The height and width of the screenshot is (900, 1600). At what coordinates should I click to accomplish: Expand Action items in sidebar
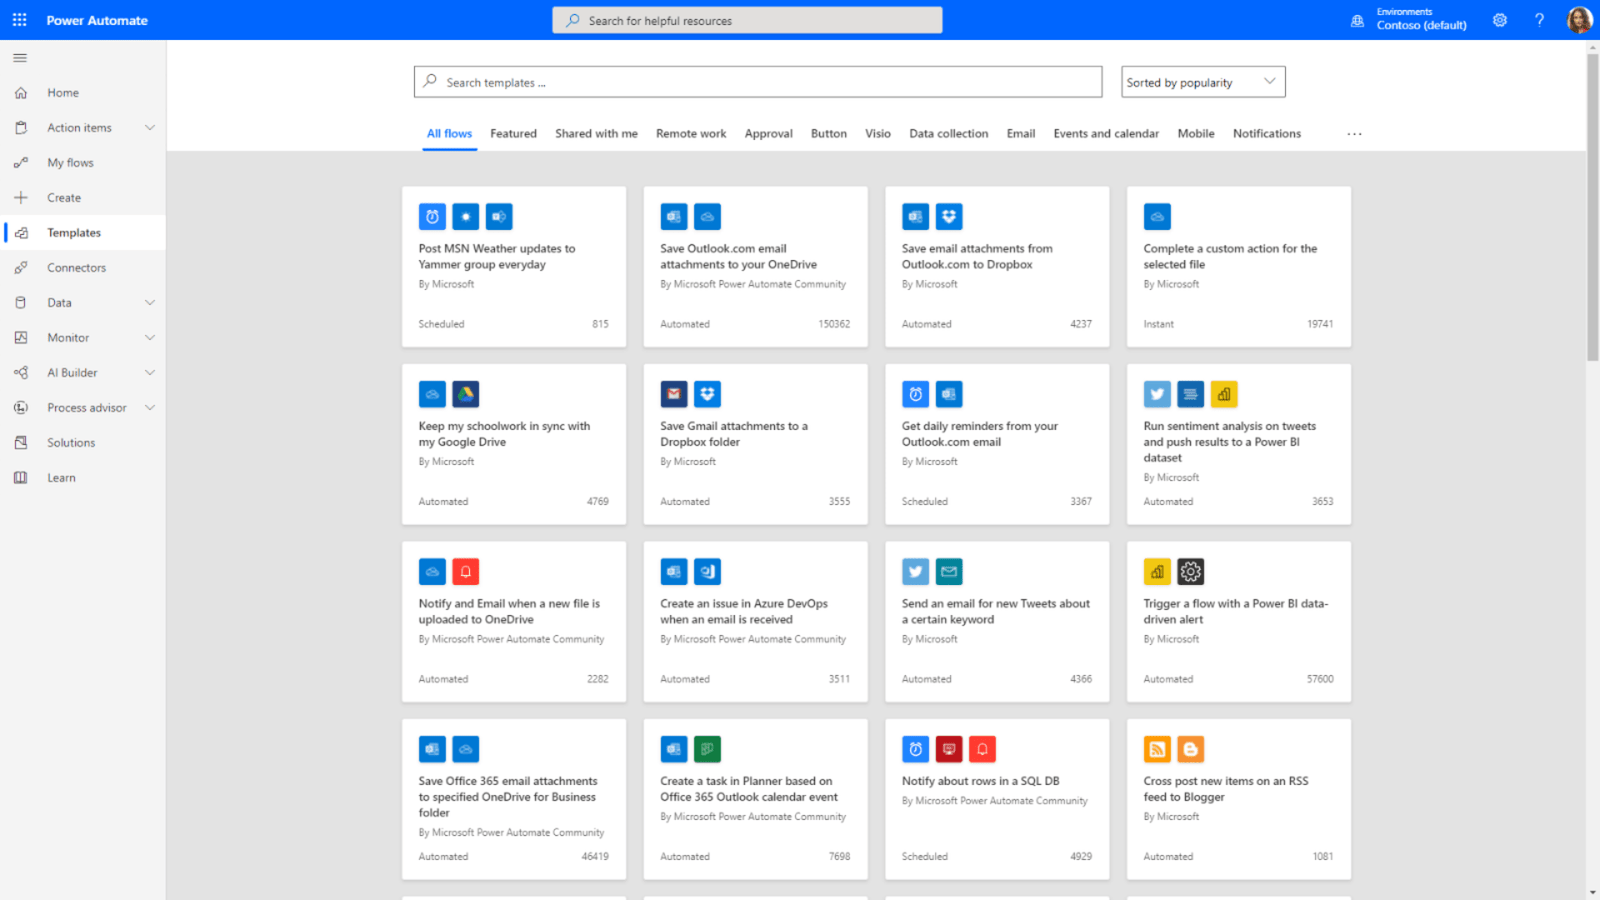[x=150, y=128]
